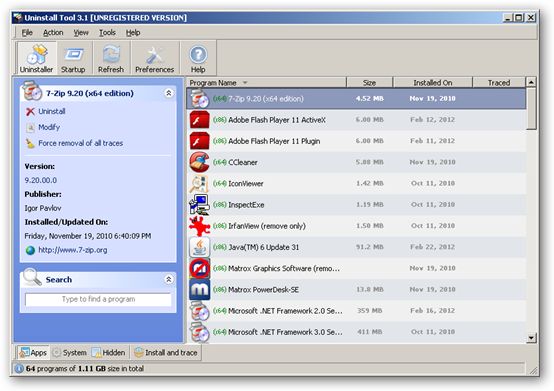Select the CCleaner program name
The image size is (554, 391).
pos(243,162)
